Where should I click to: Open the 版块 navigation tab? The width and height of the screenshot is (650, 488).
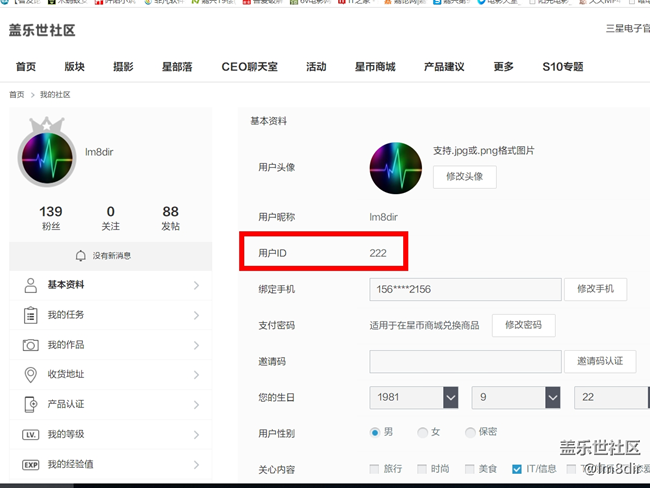pos(75,67)
